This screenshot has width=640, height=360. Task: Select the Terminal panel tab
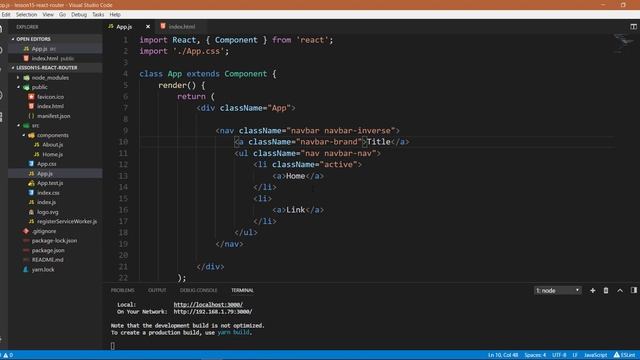[x=242, y=290]
